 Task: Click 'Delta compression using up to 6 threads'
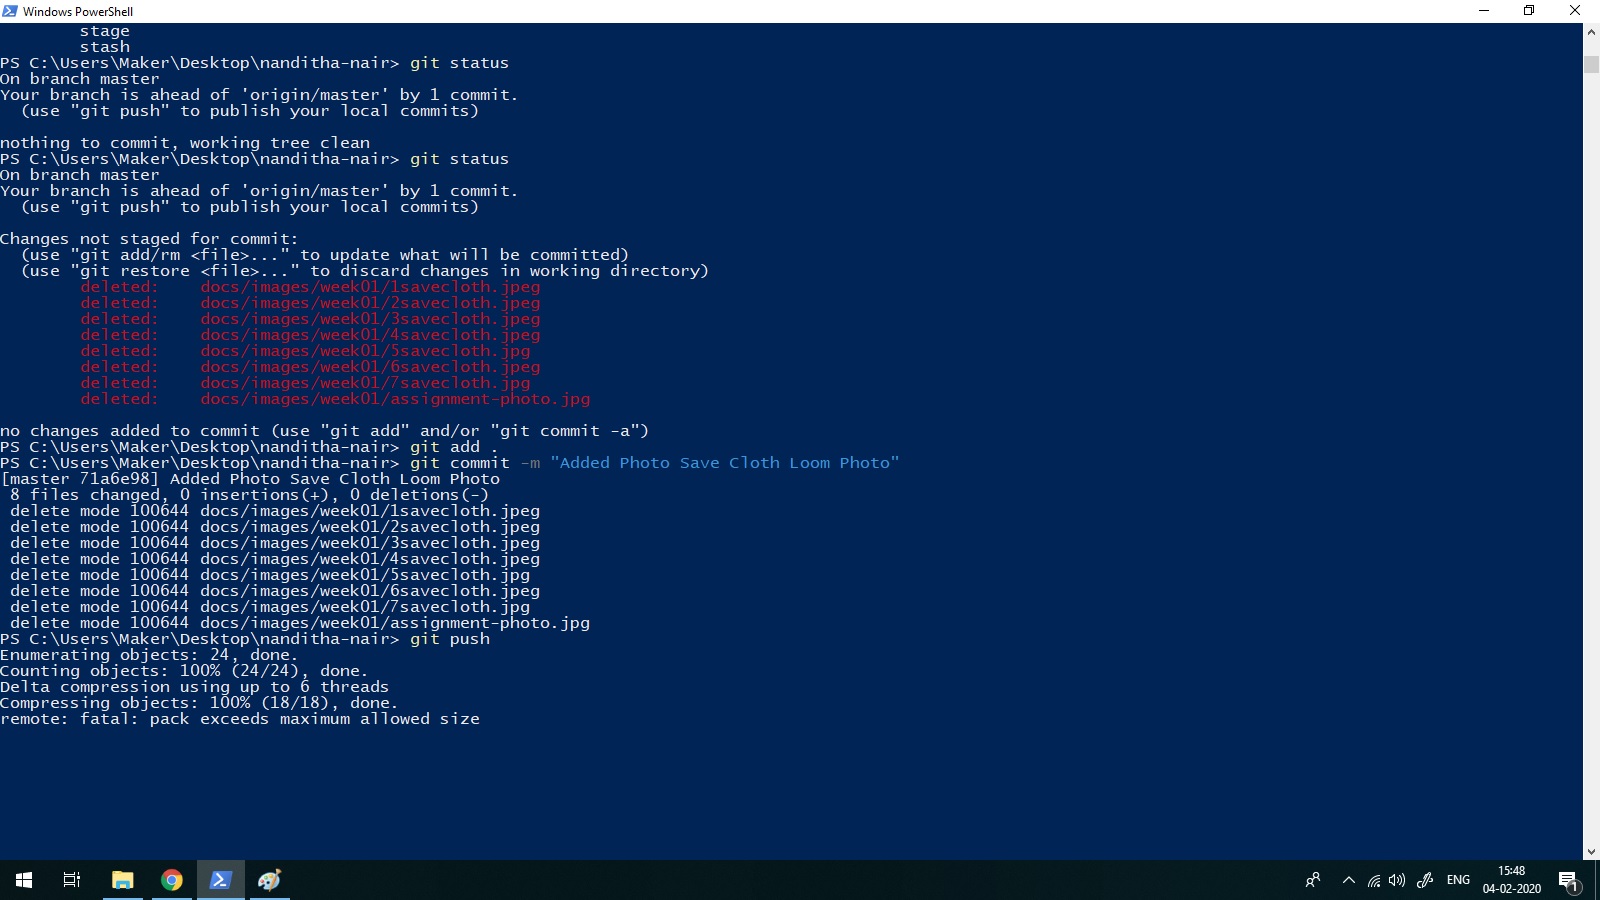pyautogui.click(x=194, y=687)
